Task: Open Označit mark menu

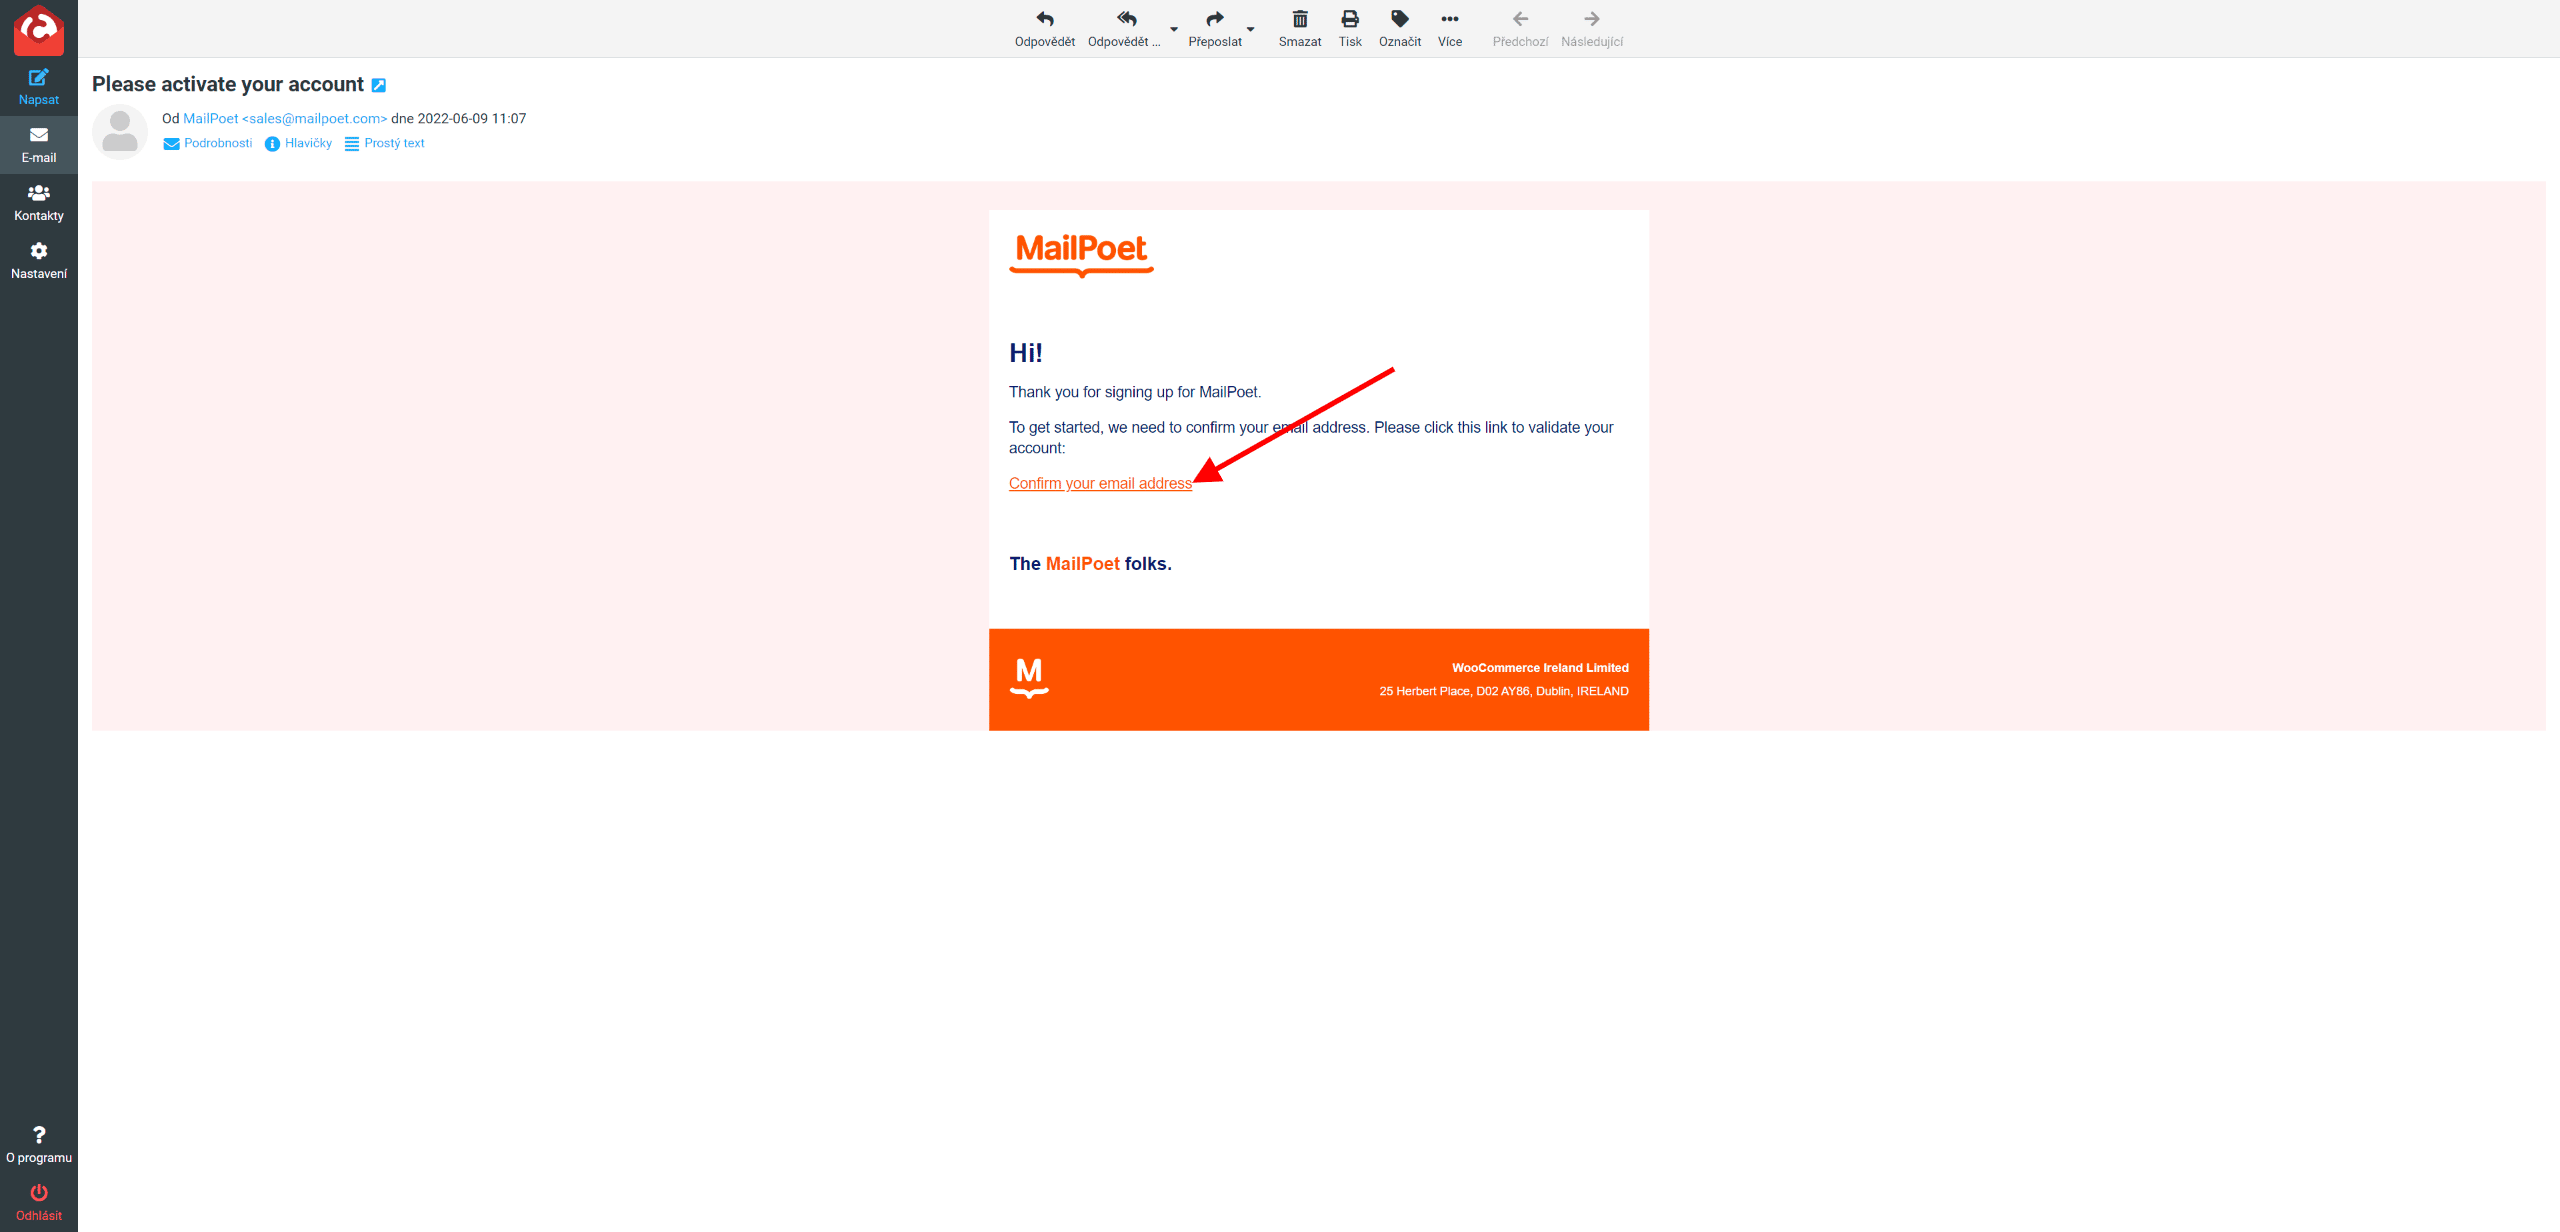Action: [x=1400, y=29]
